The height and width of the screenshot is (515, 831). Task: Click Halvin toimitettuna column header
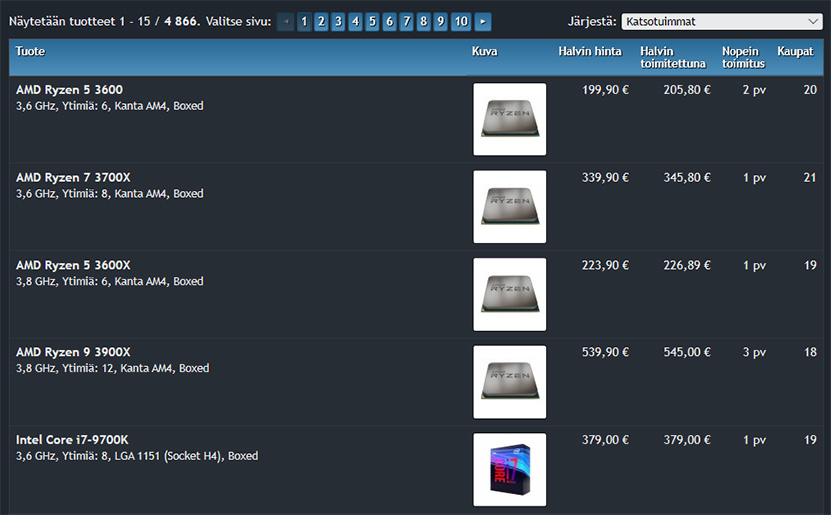pyautogui.click(x=673, y=58)
